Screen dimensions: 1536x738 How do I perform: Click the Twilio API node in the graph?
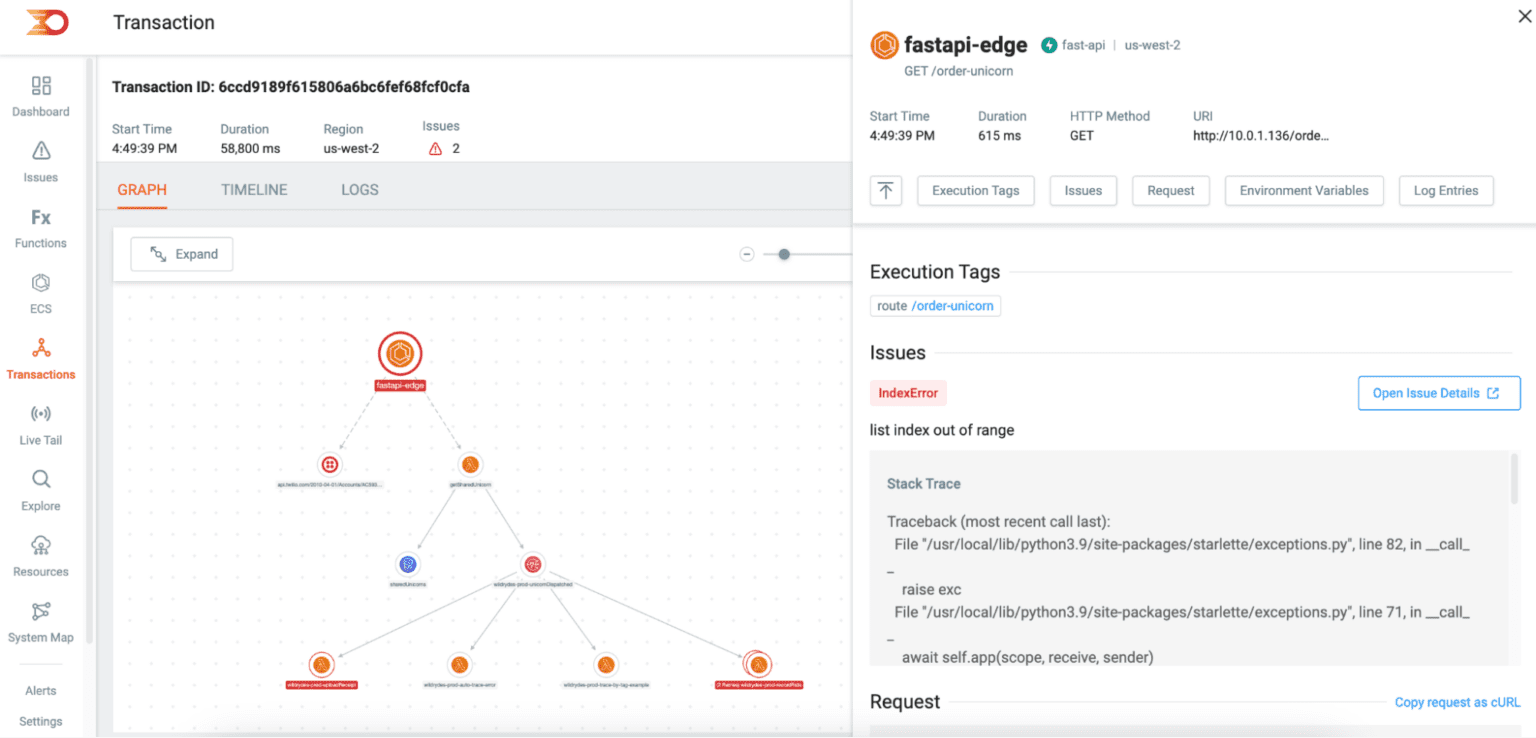click(x=330, y=463)
